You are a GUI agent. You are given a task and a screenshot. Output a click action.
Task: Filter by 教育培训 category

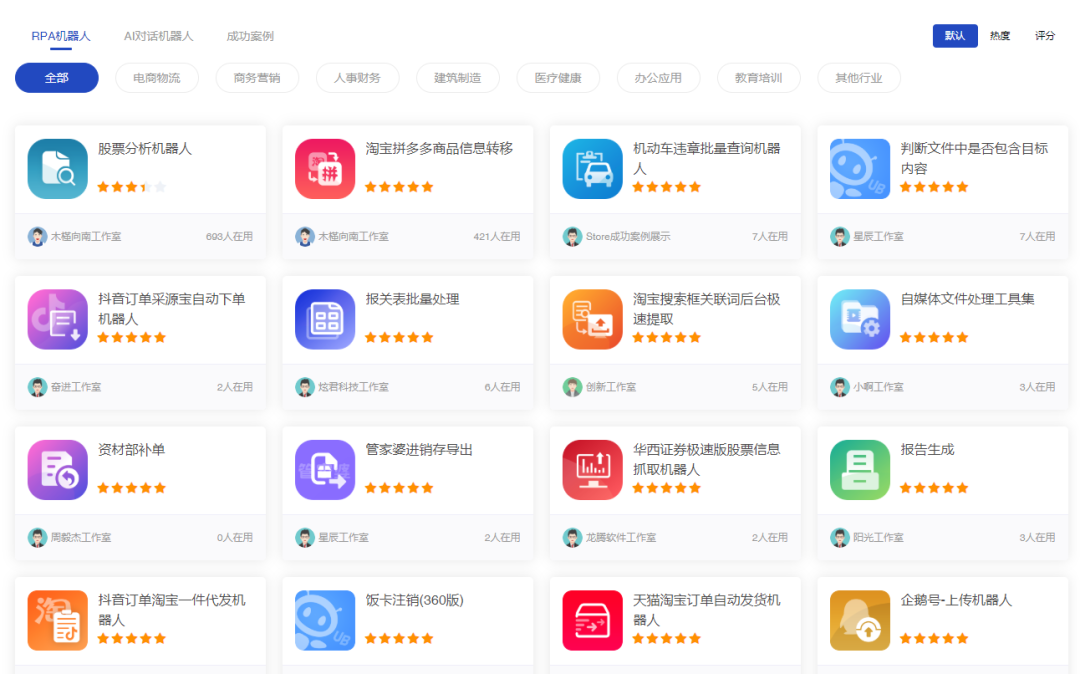758,78
